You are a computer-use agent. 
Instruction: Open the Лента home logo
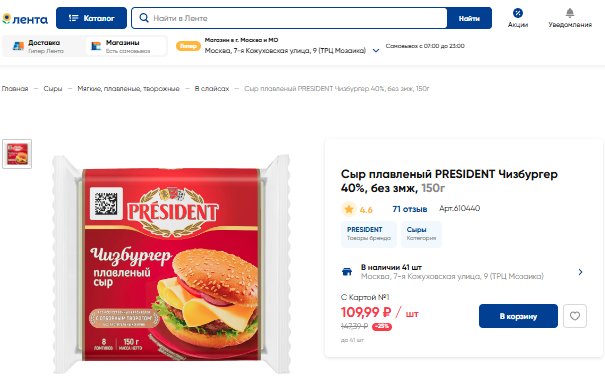25,19
